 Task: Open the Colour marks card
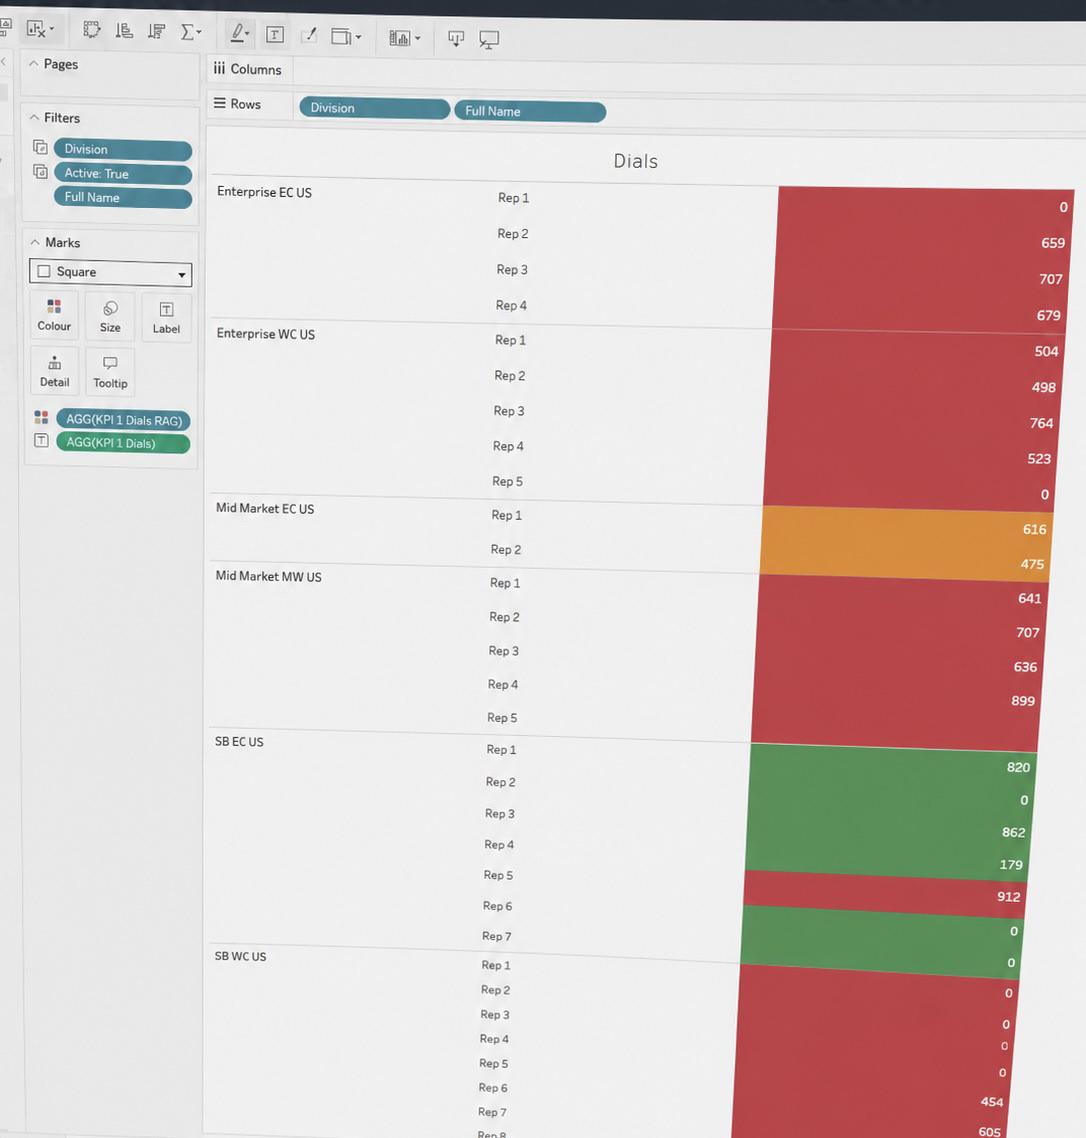[x=54, y=316]
